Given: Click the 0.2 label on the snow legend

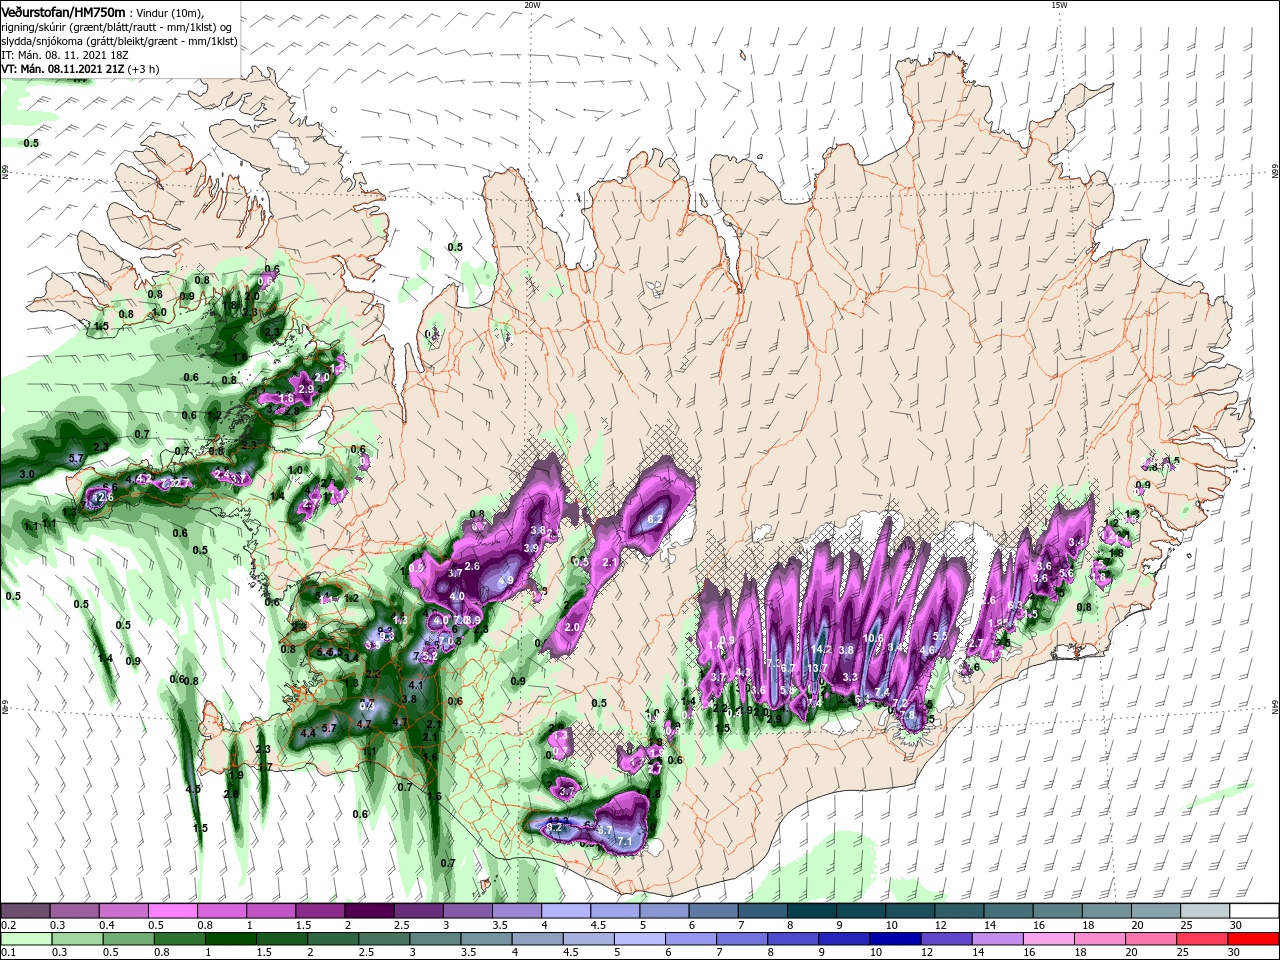Looking at the screenshot, I should pos(8,925).
